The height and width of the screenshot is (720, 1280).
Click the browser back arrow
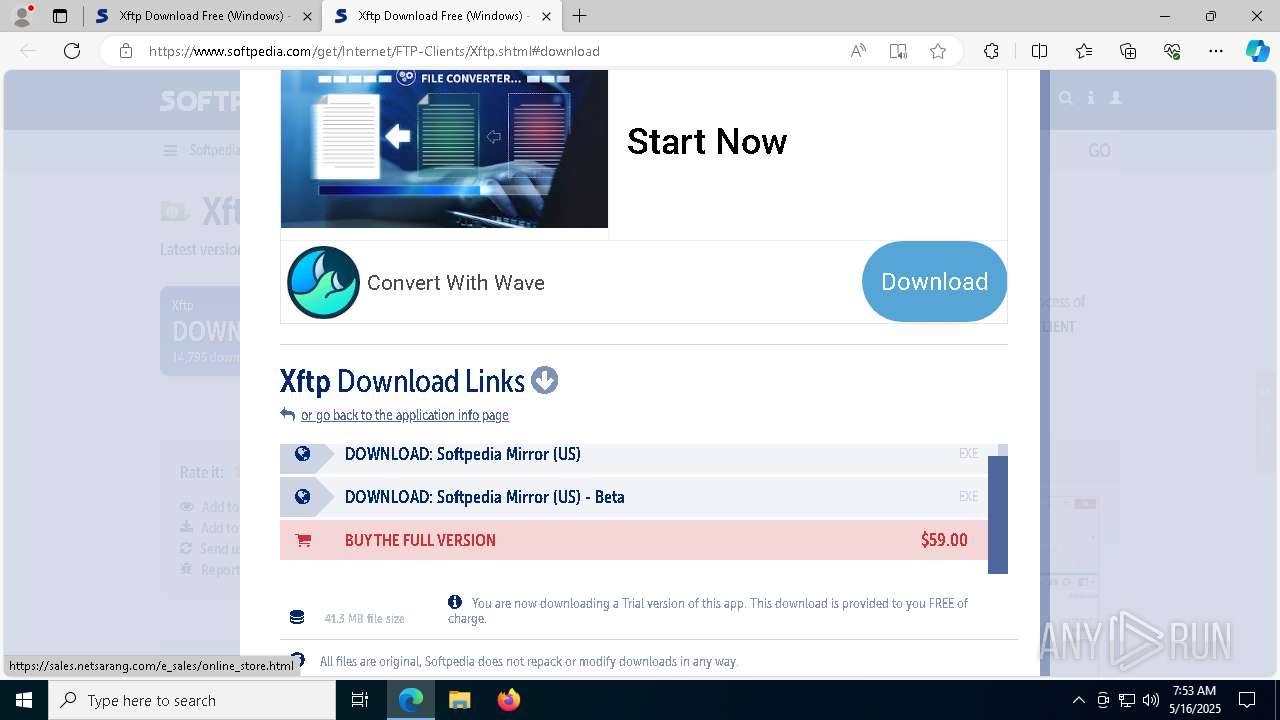click(28, 51)
